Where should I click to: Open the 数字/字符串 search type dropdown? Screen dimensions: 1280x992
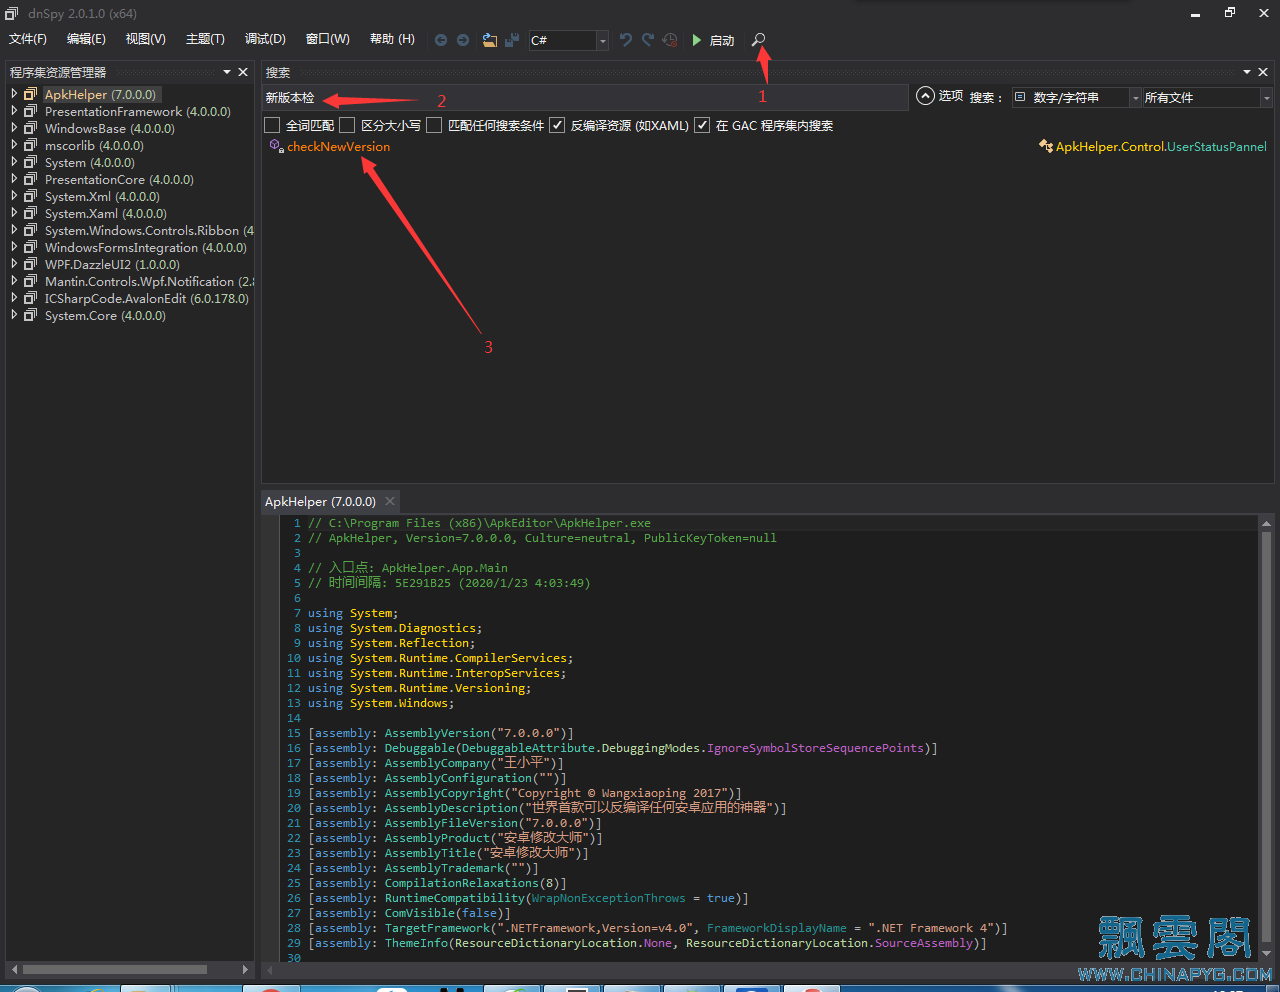(x=1135, y=97)
